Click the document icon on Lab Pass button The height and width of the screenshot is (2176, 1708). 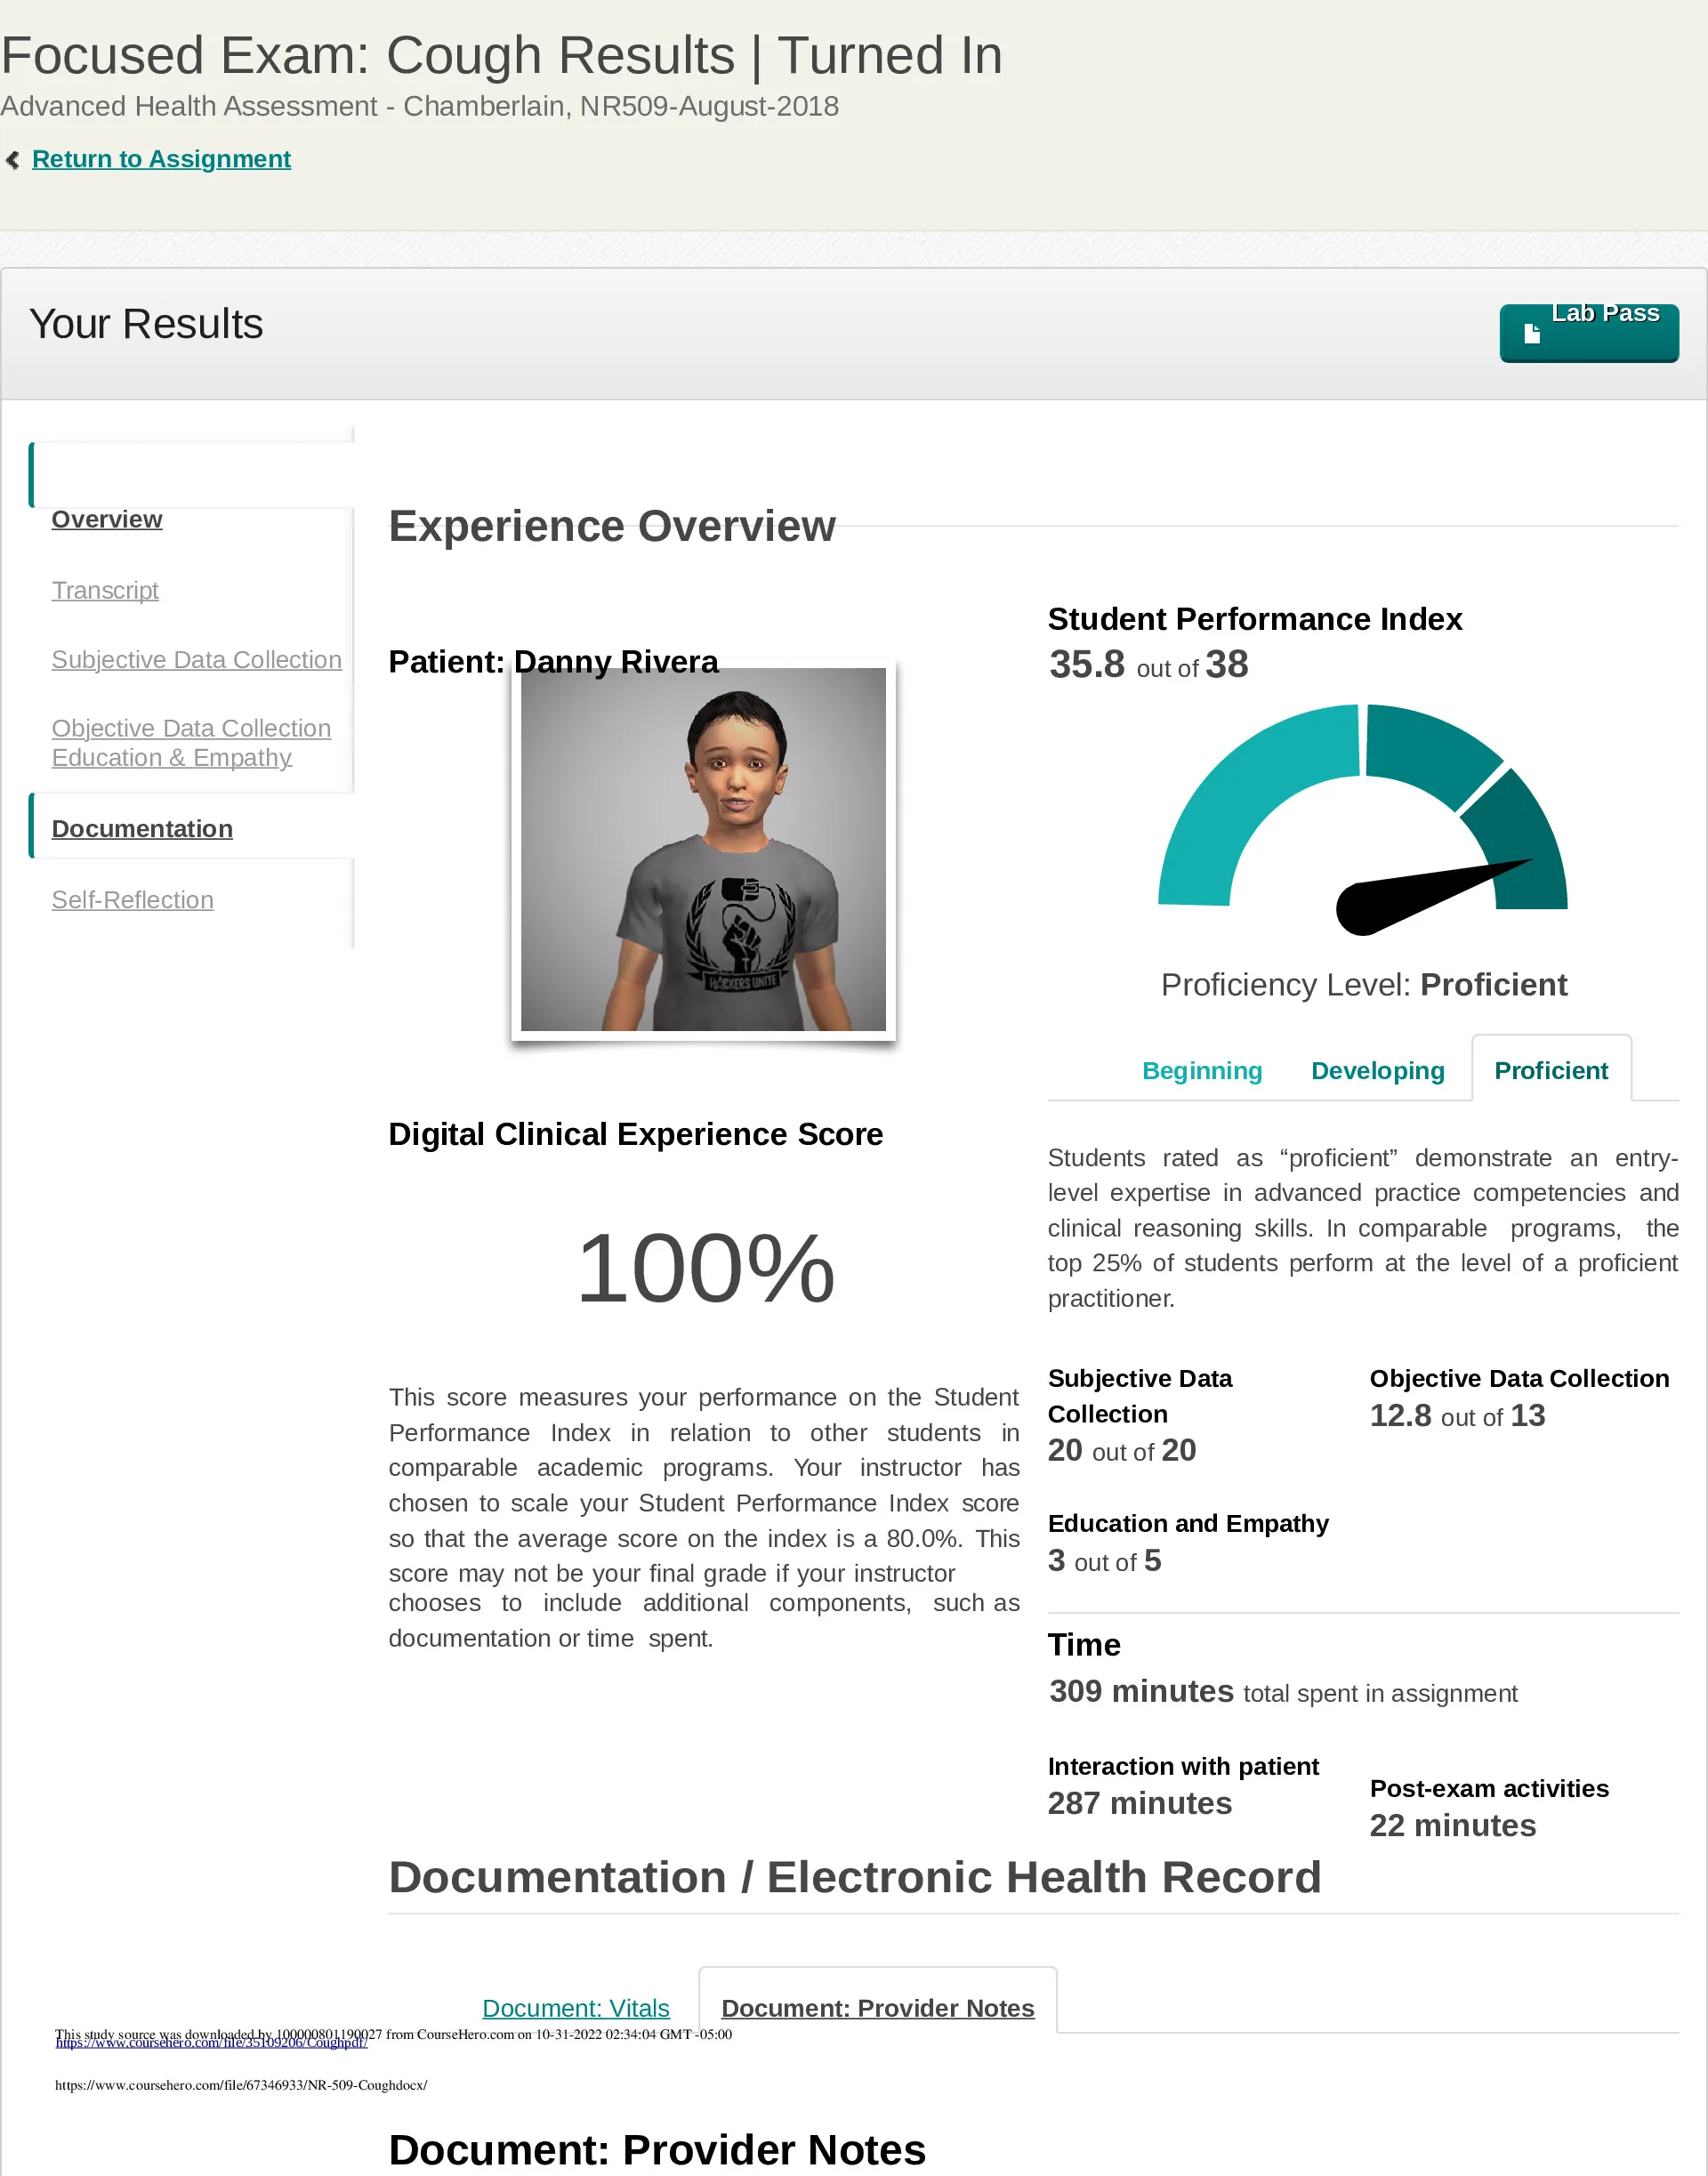pos(1531,334)
